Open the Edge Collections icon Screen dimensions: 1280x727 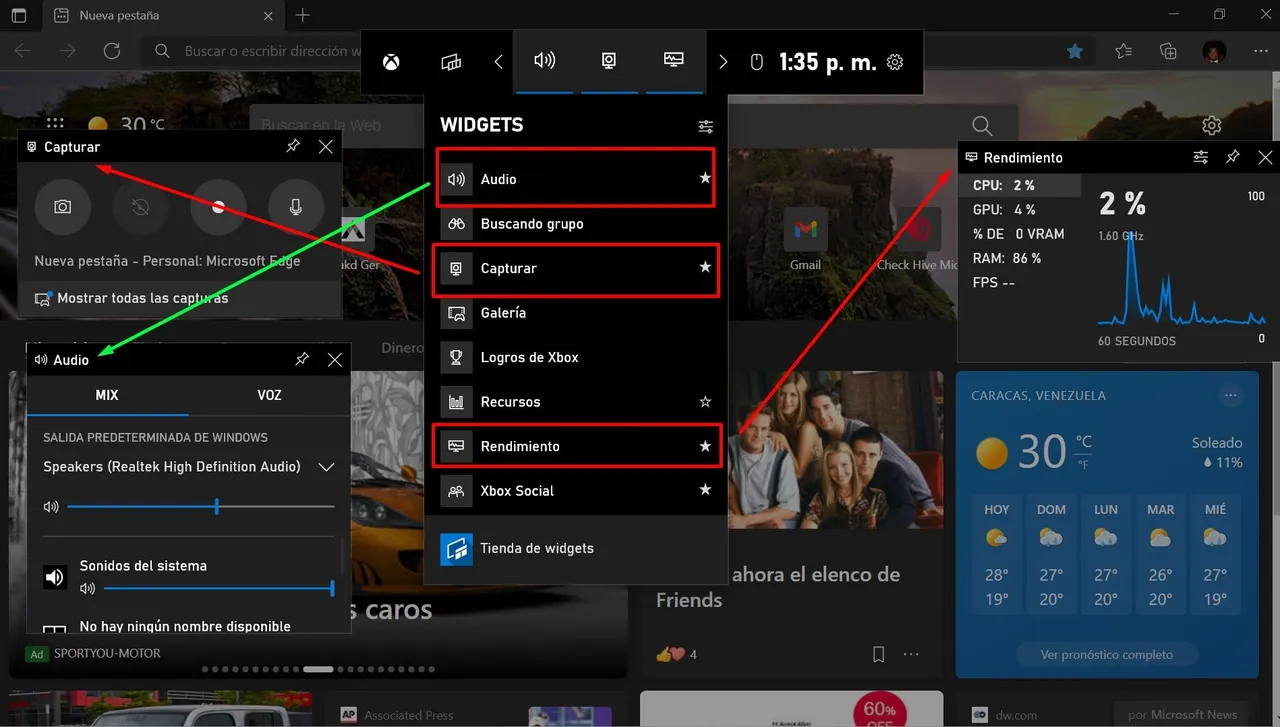coord(1168,51)
